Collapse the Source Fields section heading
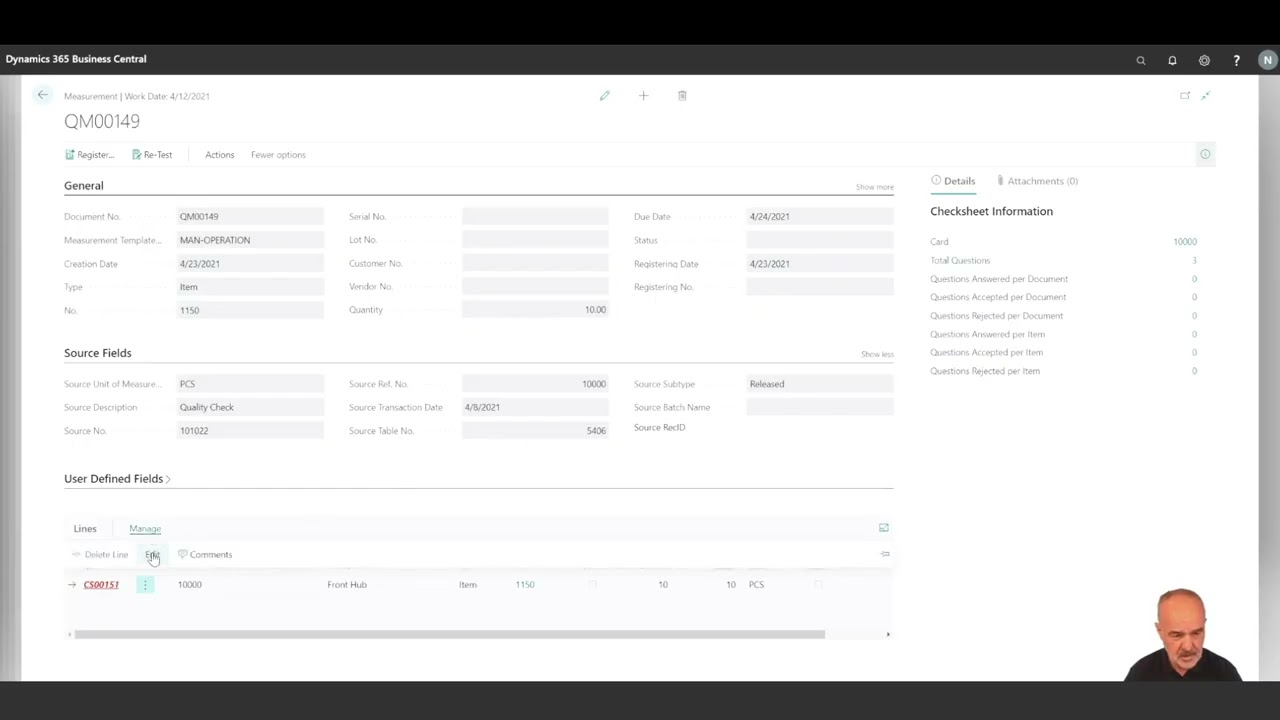Image resolution: width=1280 pixels, height=720 pixels. pos(98,353)
